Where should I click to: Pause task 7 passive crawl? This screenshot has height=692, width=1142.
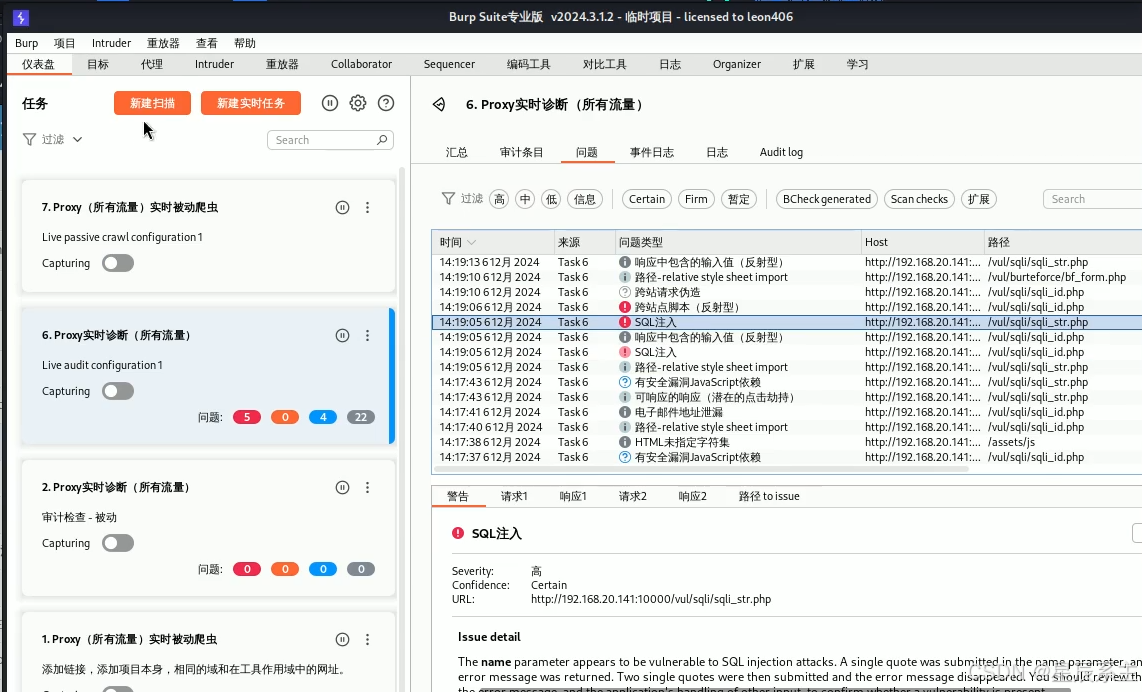(x=342, y=208)
